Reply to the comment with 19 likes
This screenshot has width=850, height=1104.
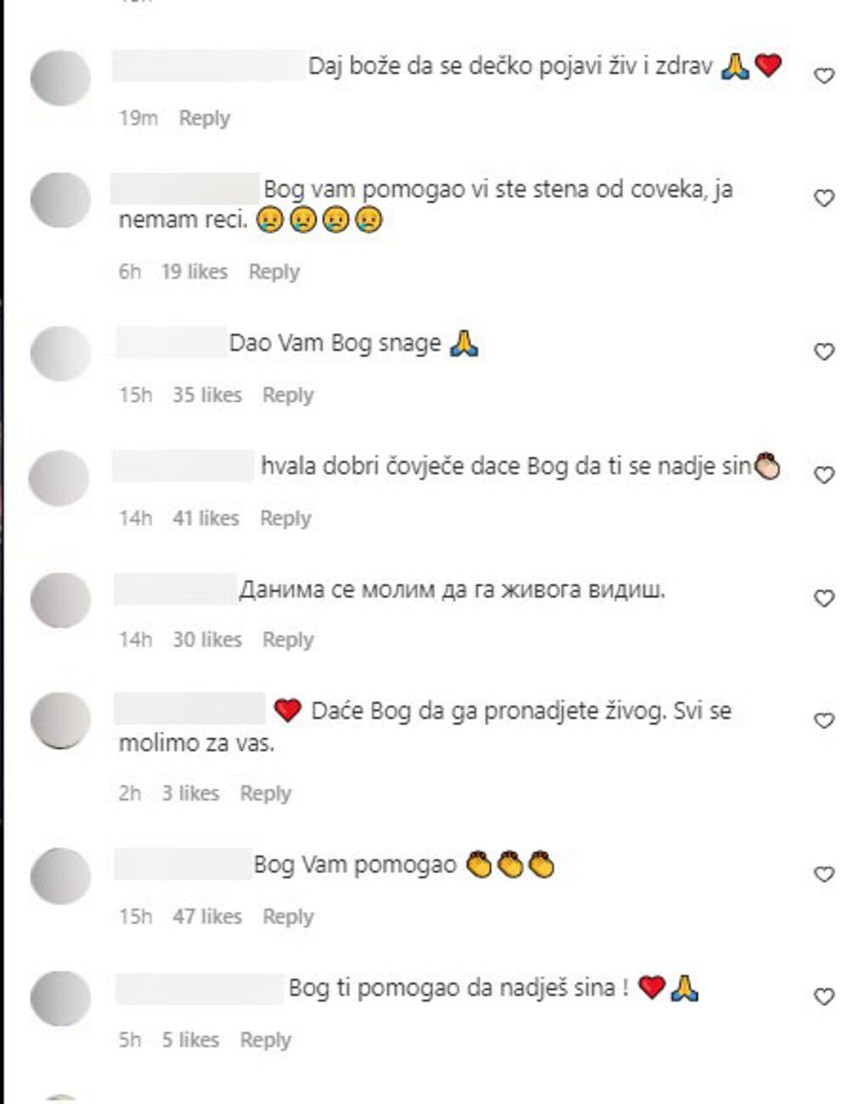coord(274,272)
